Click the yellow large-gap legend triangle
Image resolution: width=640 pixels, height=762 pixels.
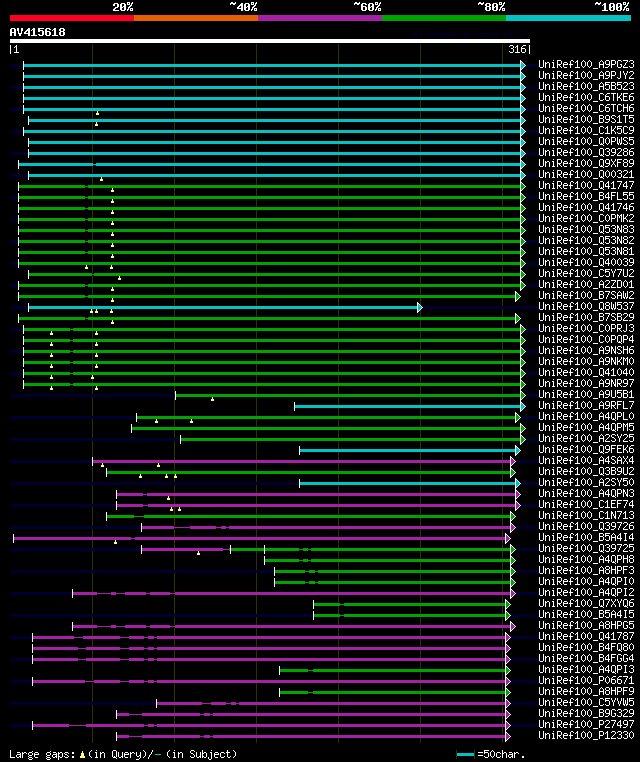point(82,754)
